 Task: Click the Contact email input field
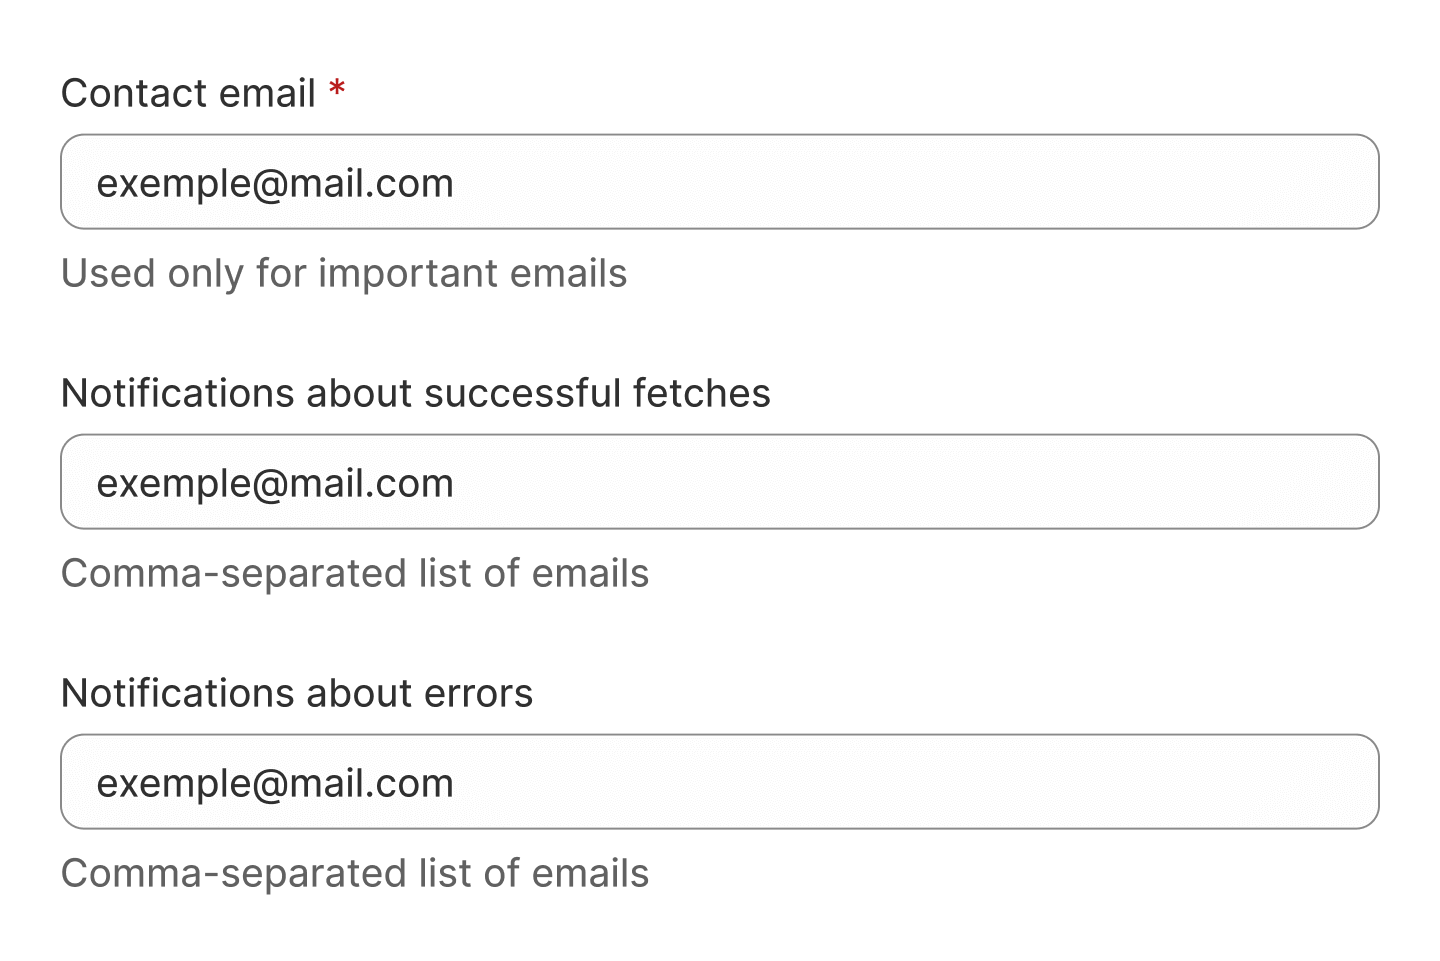[x=719, y=182]
